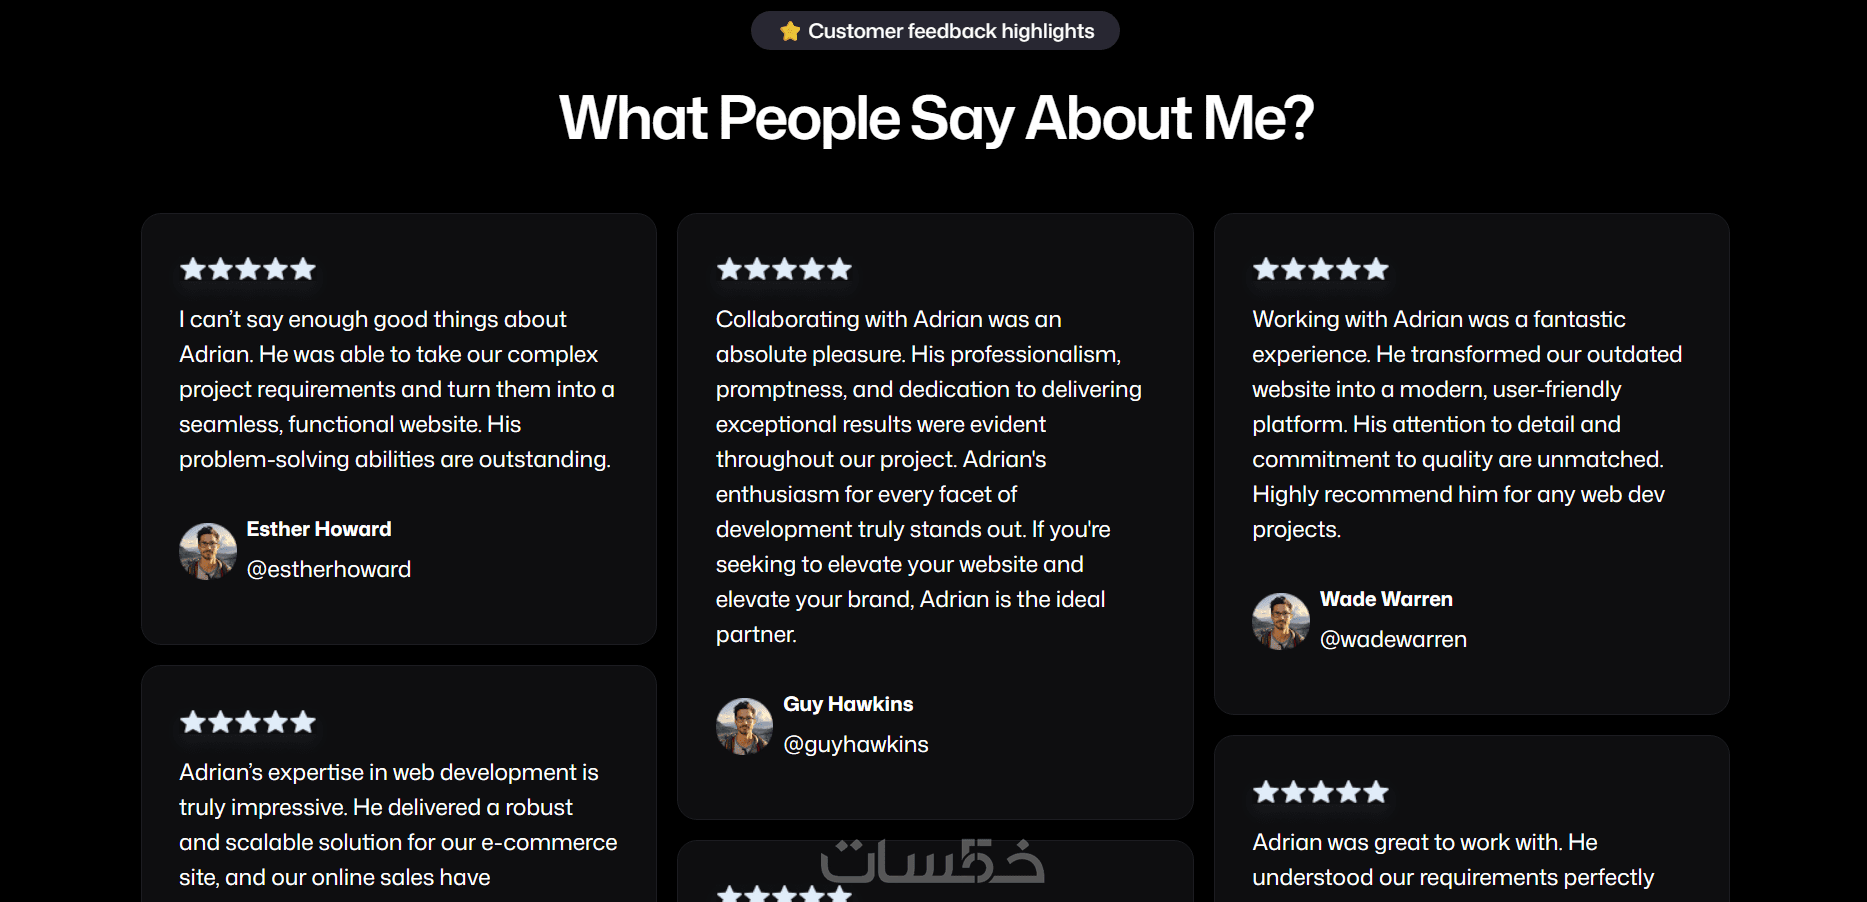Click Esther Howard's star rating

point(248,269)
